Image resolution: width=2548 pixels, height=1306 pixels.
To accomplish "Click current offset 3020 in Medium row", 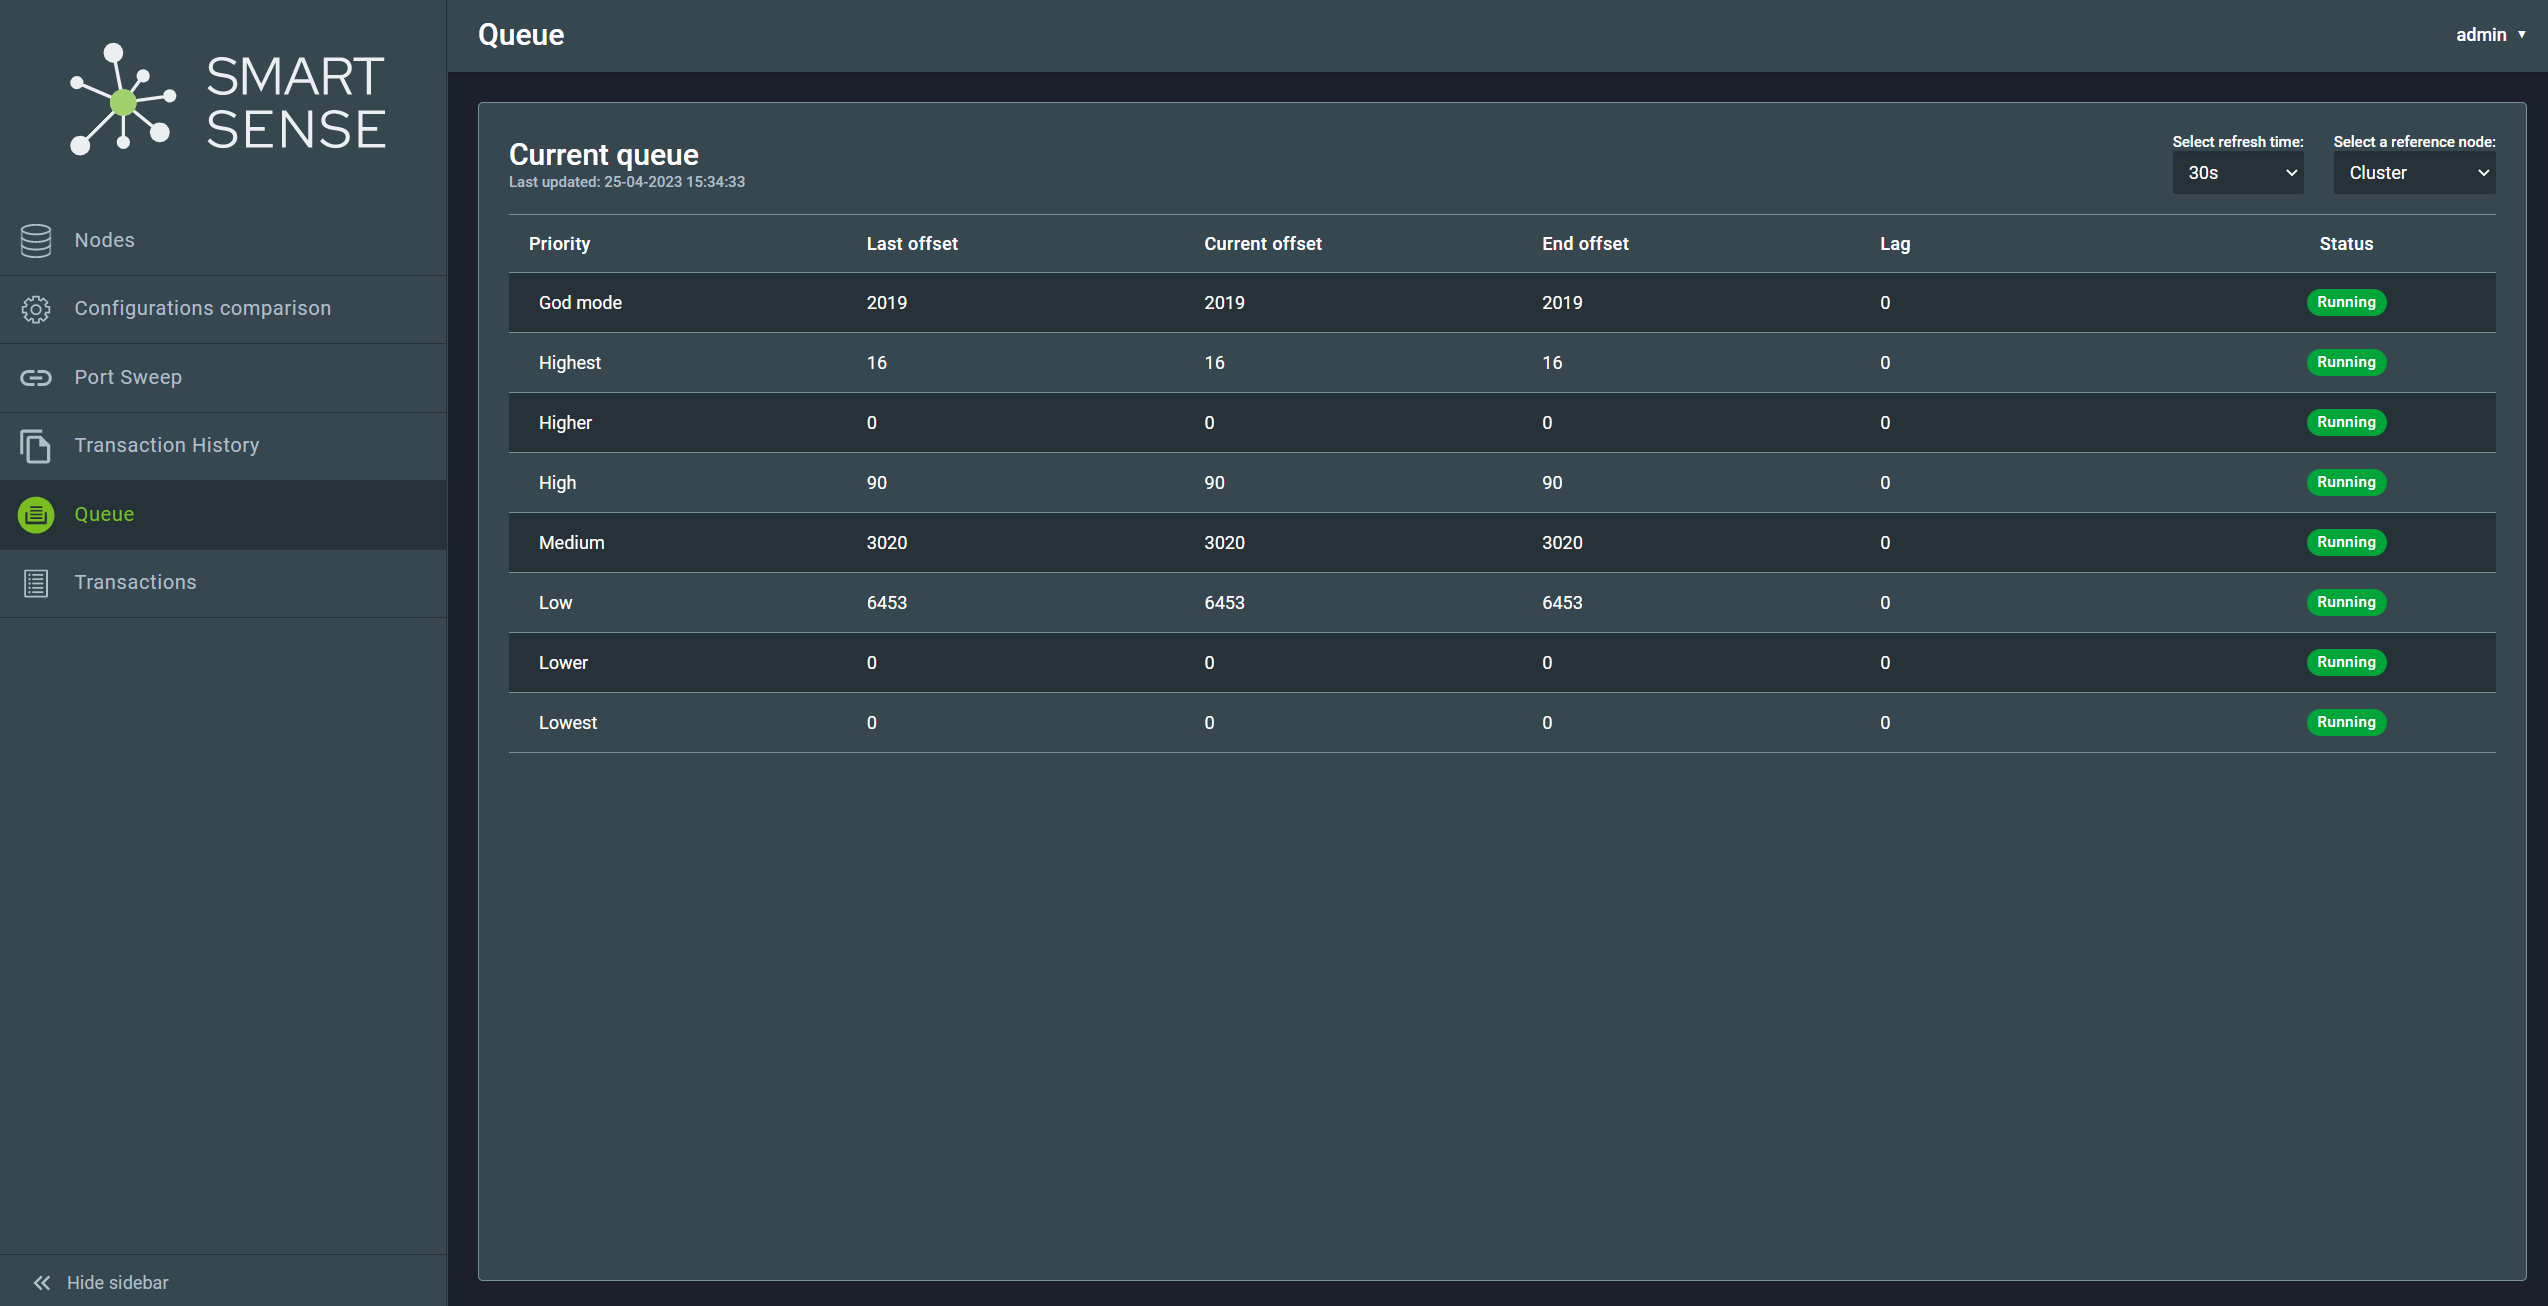I will (1224, 543).
